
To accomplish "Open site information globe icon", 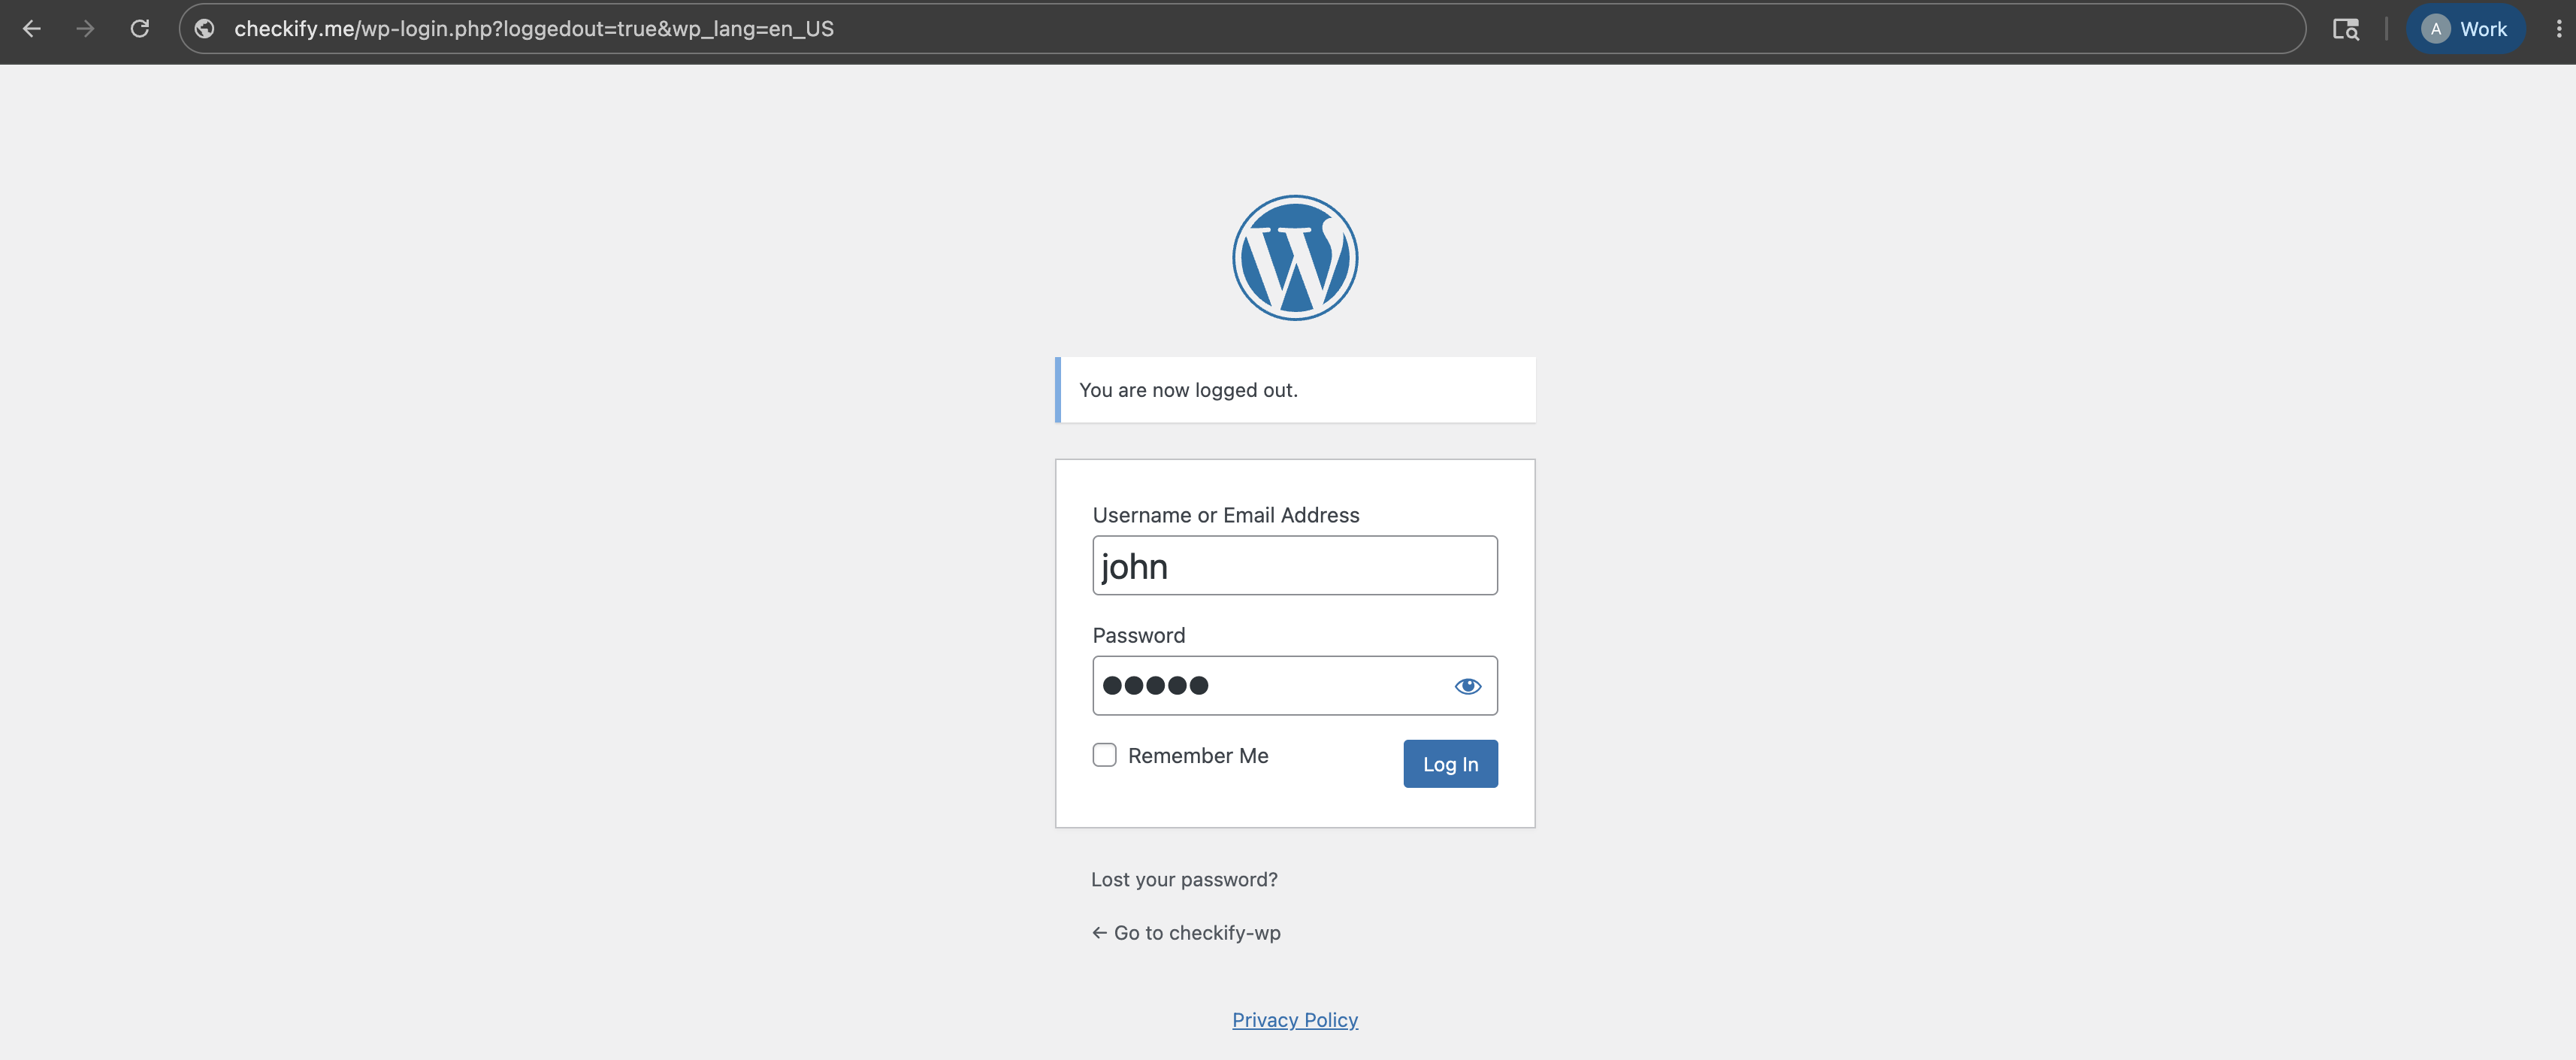I will pyautogui.click(x=205, y=29).
